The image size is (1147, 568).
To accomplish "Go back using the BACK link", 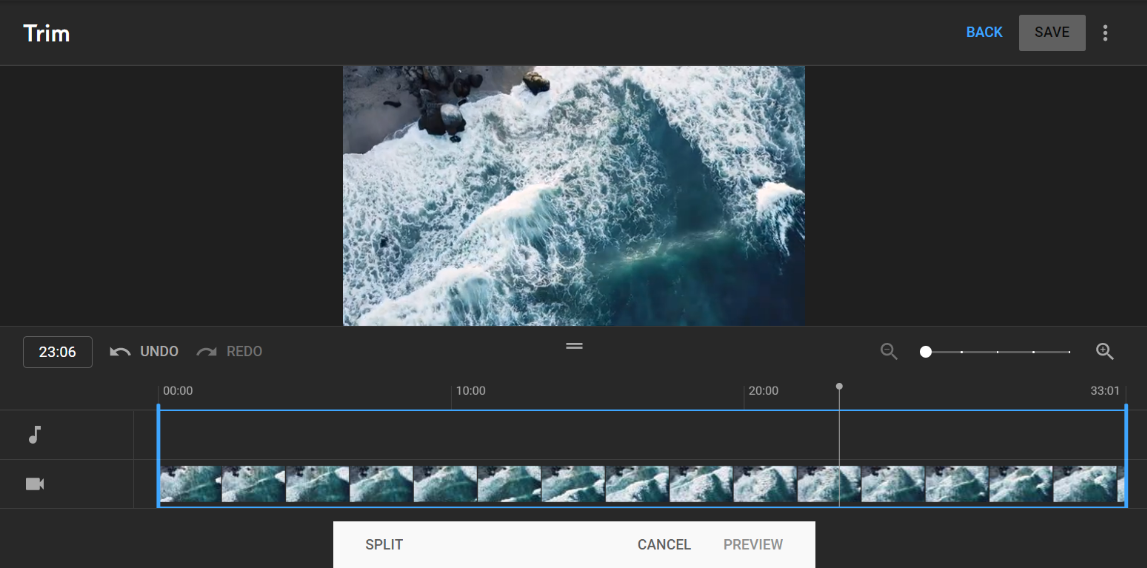I will [984, 32].
